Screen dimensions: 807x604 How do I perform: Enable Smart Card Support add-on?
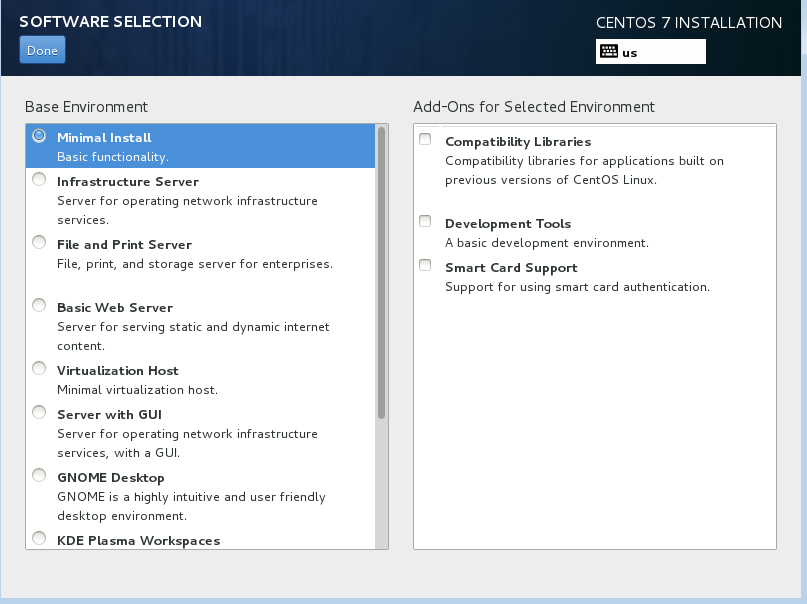pyautogui.click(x=424, y=264)
